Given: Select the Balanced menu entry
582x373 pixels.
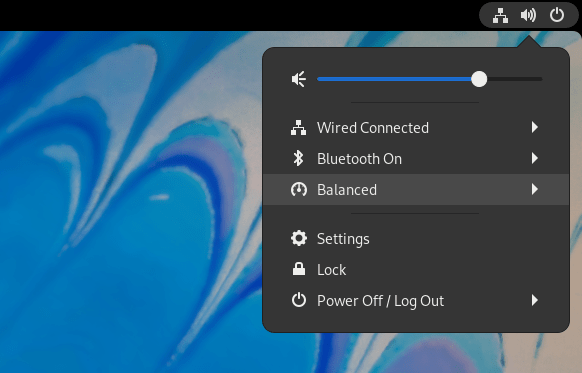Looking at the screenshot, I should point(416,189).
